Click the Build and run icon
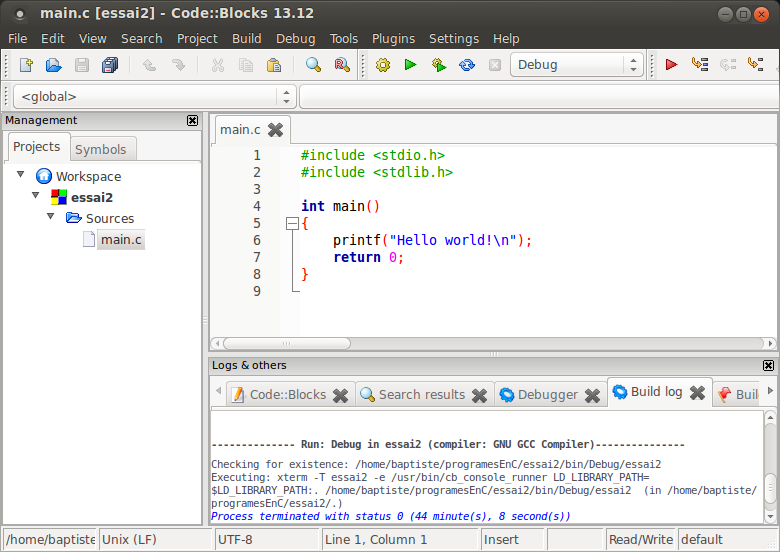Image resolution: width=780 pixels, height=552 pixels. [x=438, y=65]
